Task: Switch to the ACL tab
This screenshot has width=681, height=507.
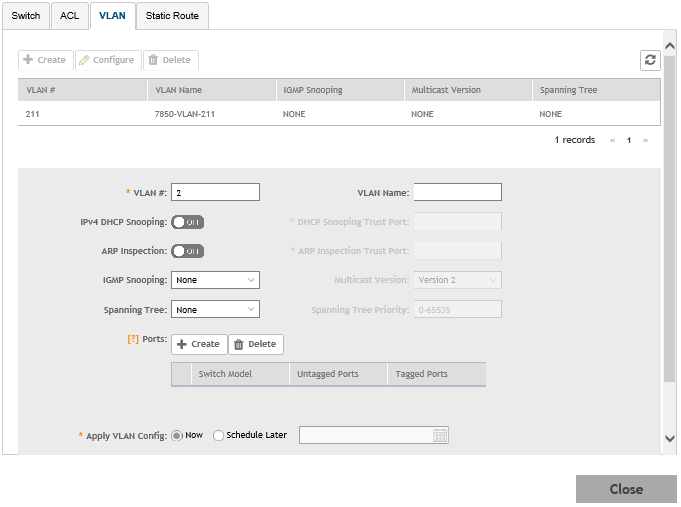Action: click(x=68, y=16)
